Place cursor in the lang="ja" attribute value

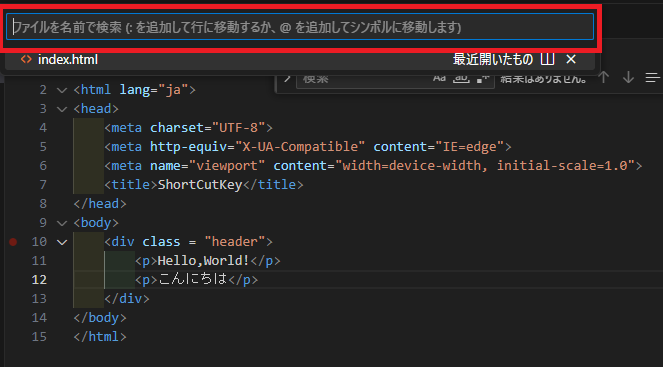[x=173, y=90]
